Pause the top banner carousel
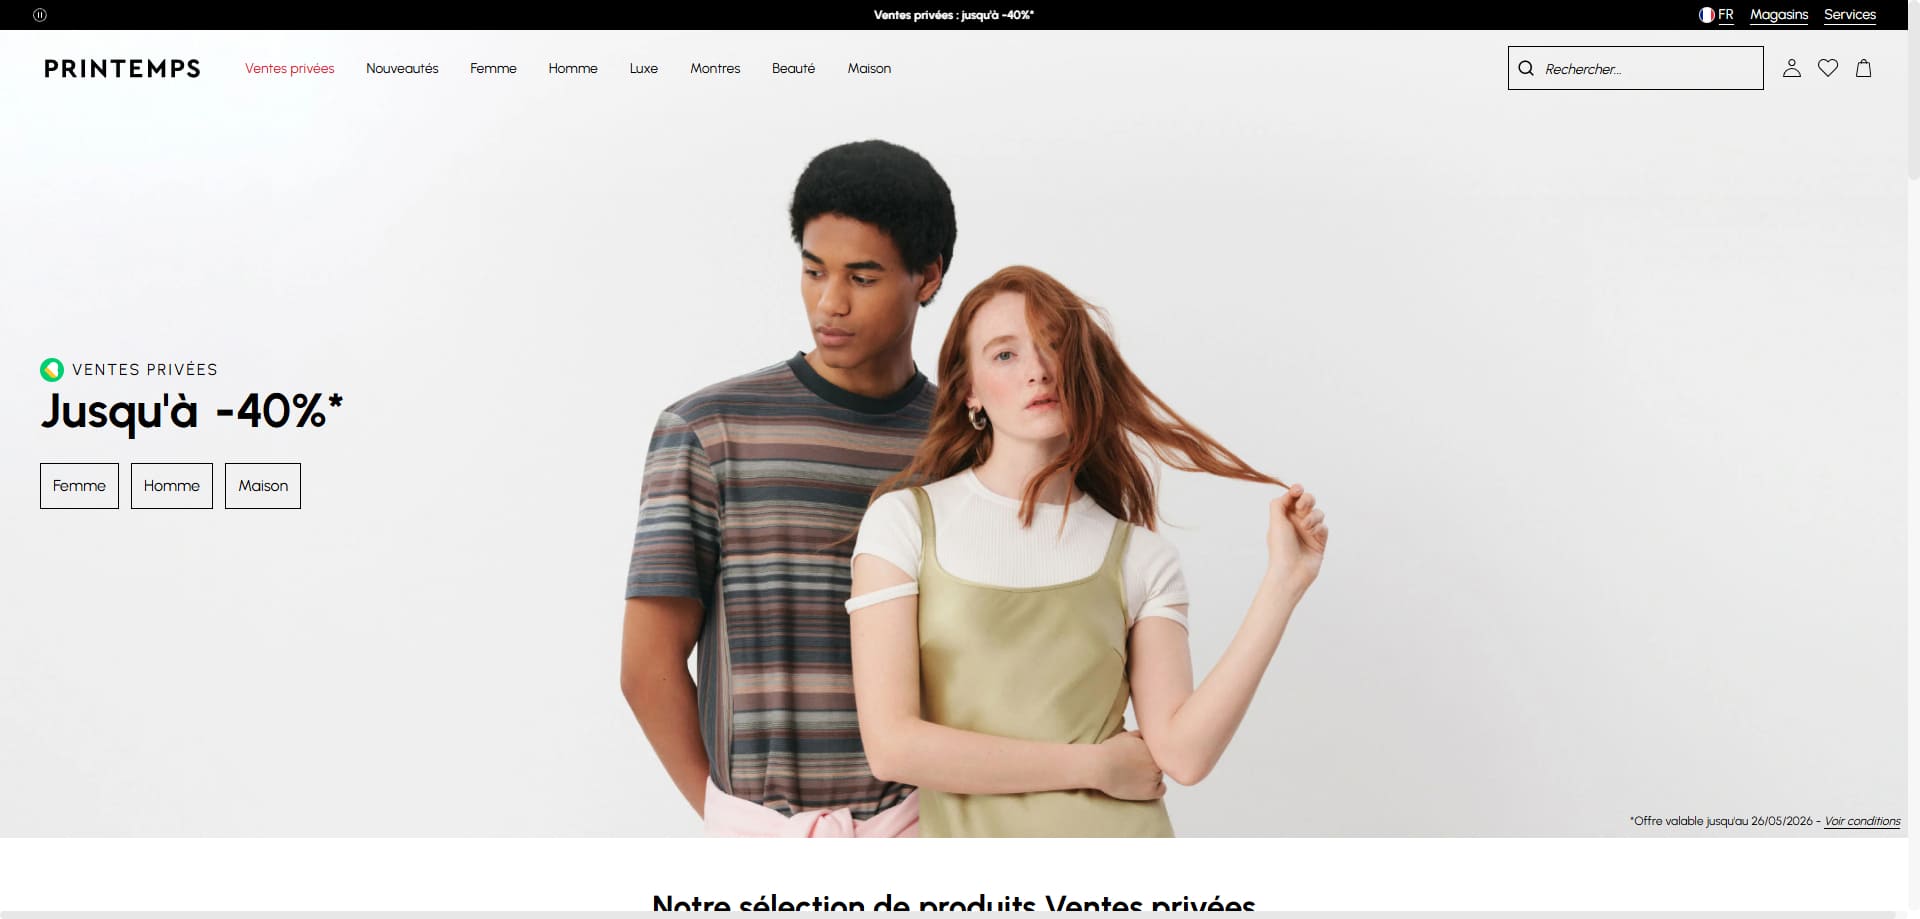 (x=40, y=15)
